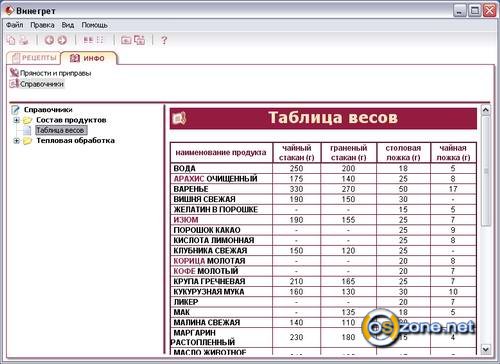Click the print icon next to home

tap(24, 40)
